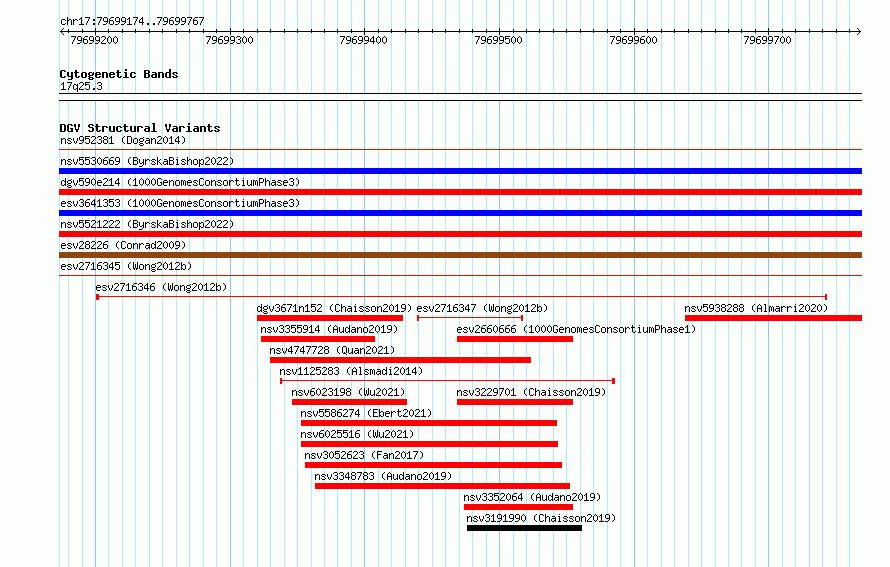Open nsv5938288 (Almarri2020) variant label
The width and height of the screenshot is (890, 567).
click(756, 308)
